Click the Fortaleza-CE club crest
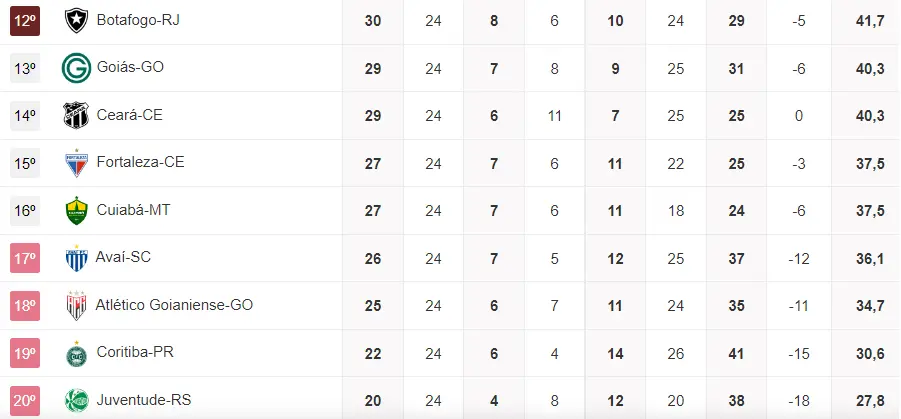Viewport: 901px width, 419px height. (x=76, y=163)
